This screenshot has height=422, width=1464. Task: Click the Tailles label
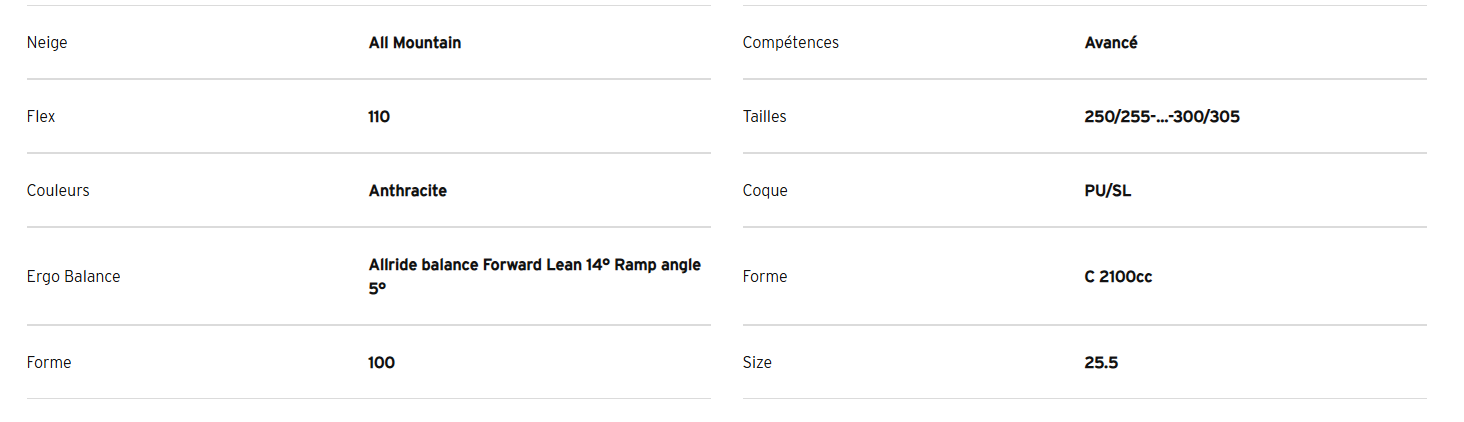[765, 117]
